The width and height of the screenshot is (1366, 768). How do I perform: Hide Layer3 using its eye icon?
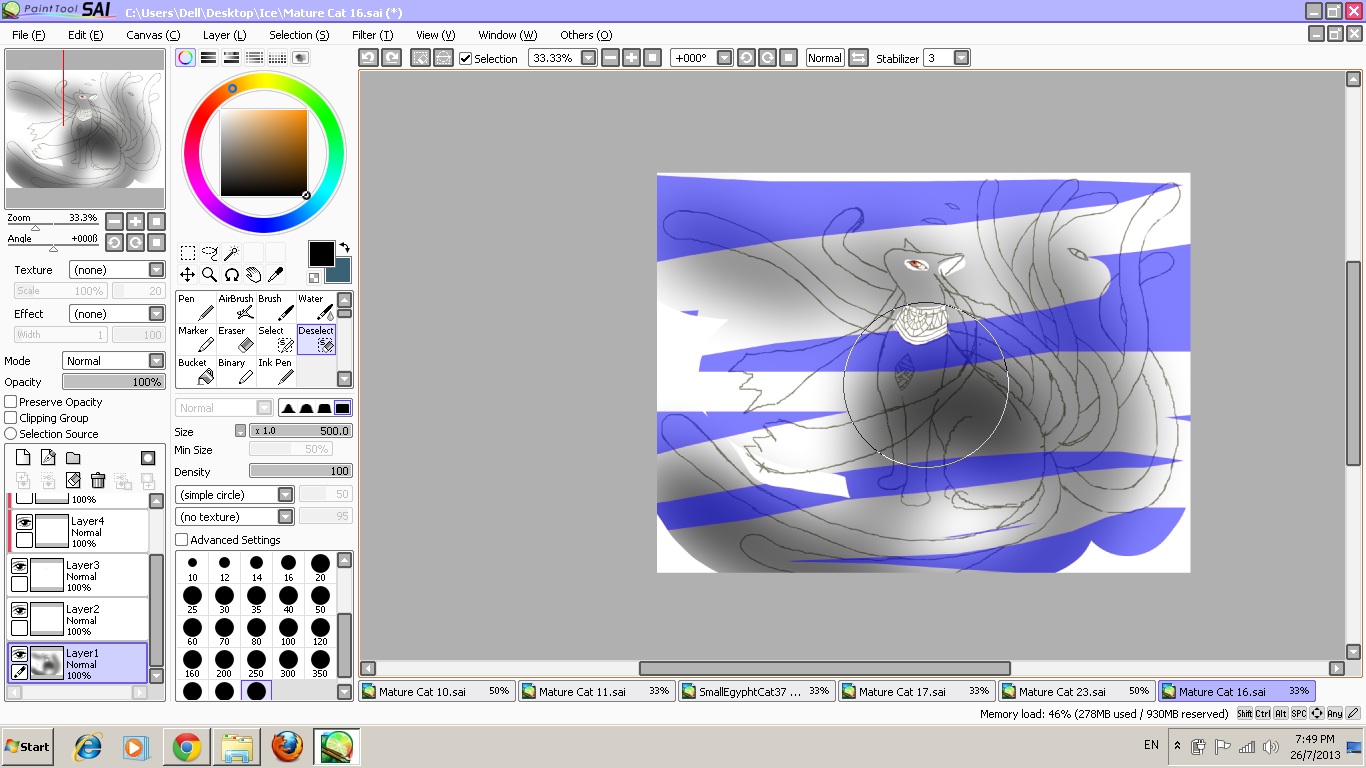point(19,566)
